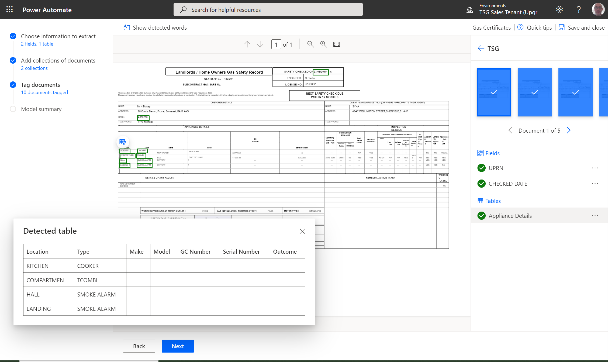608x362 pixels.
Task: Click the 2 fields, 1 table link
Action: point(37,44)
